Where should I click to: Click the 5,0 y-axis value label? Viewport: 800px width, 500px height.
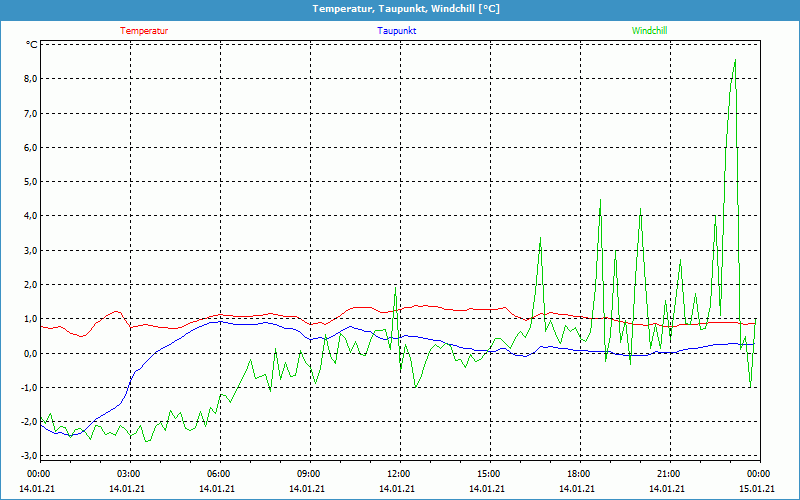[30, 182]
